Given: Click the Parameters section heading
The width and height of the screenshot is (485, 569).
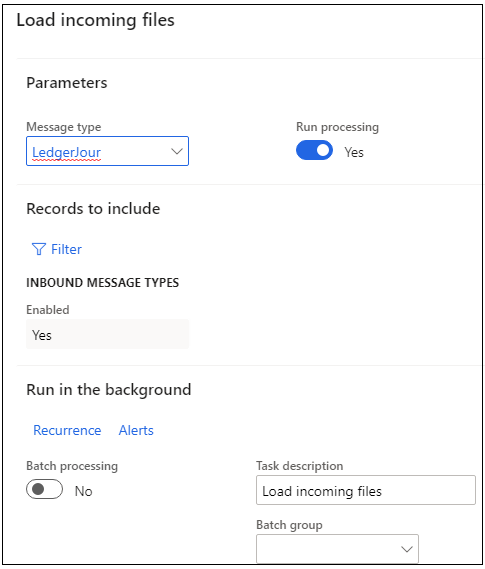Looking at the screenshot, I should click(x=67, y=83).
